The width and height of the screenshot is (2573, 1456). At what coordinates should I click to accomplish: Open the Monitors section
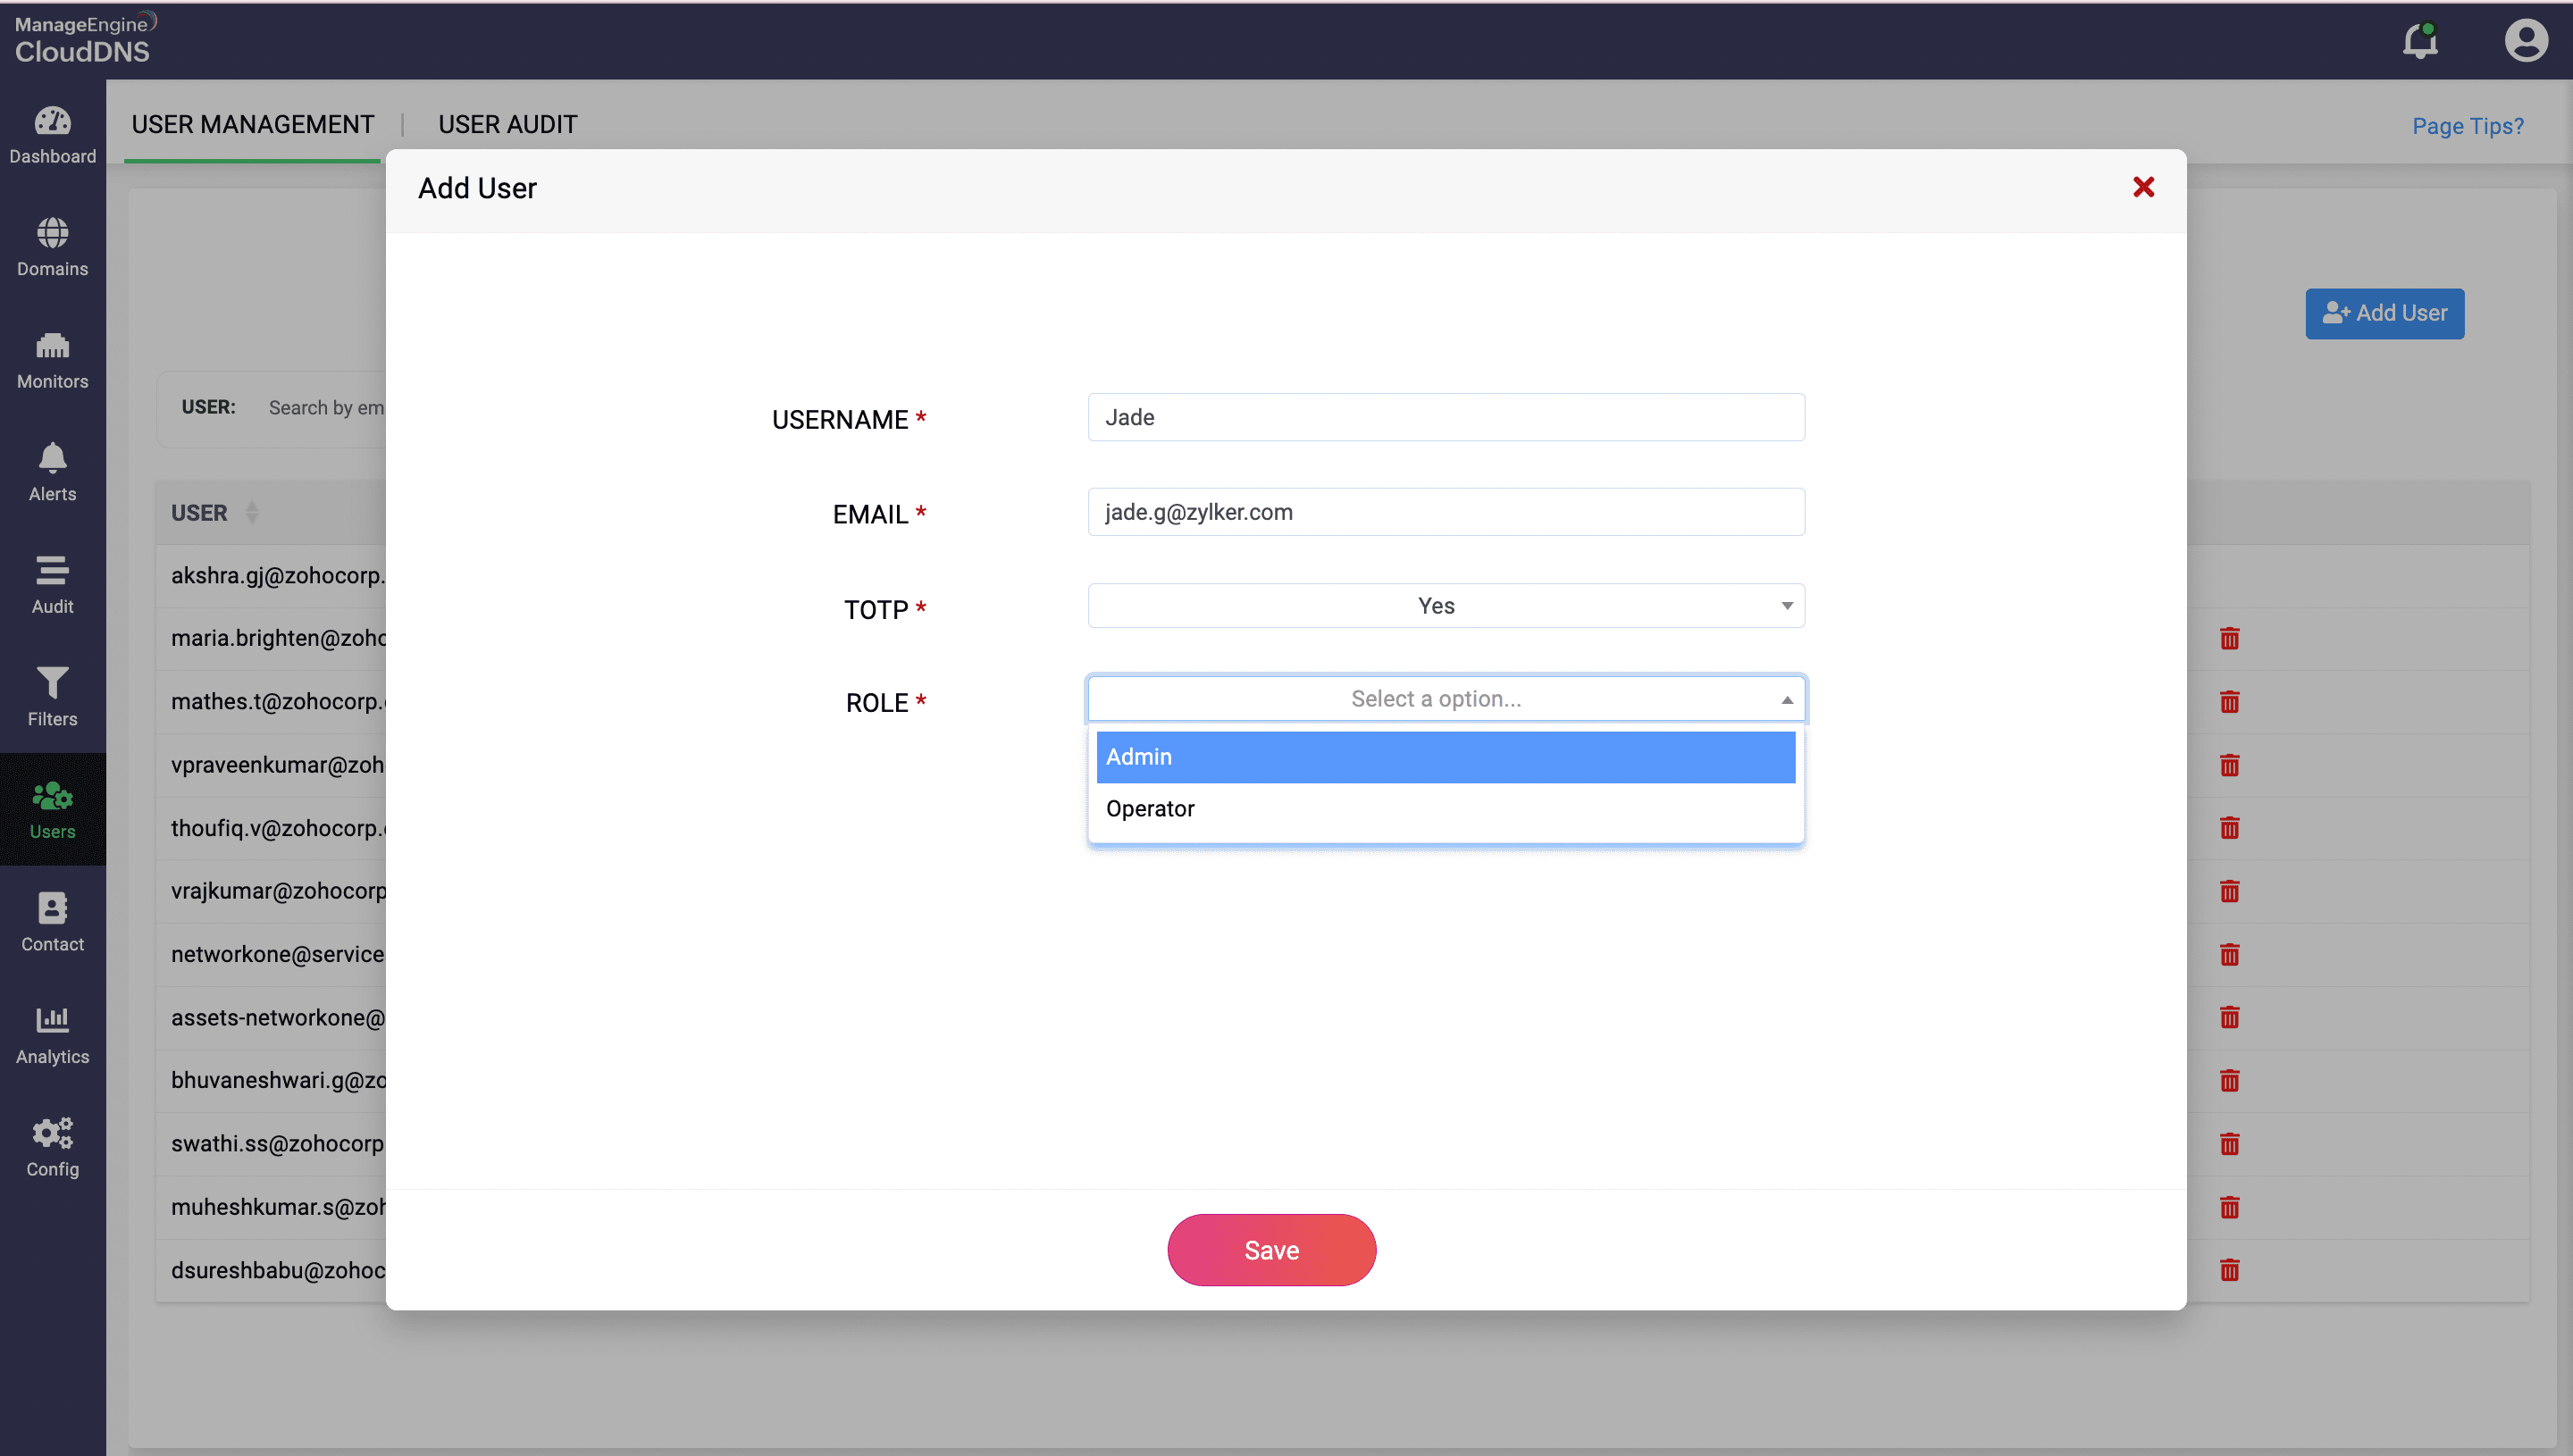pos(52,359)
